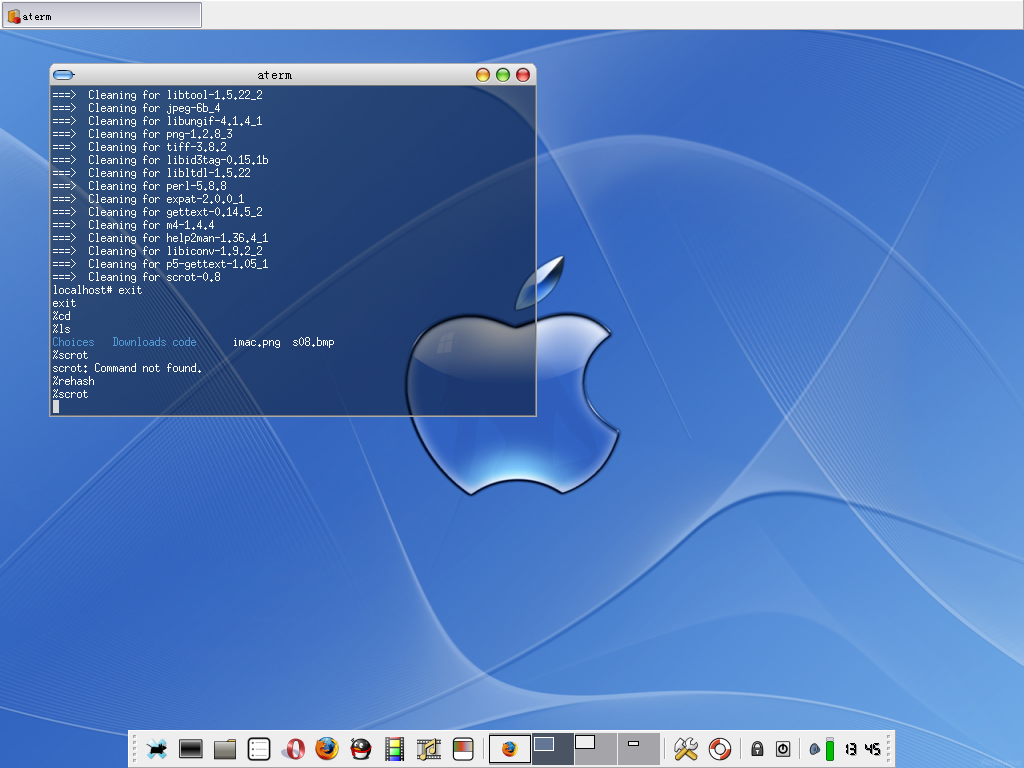
Task: Open the Xfce mouse menu icon in the panel
Action: click(157, 748)
